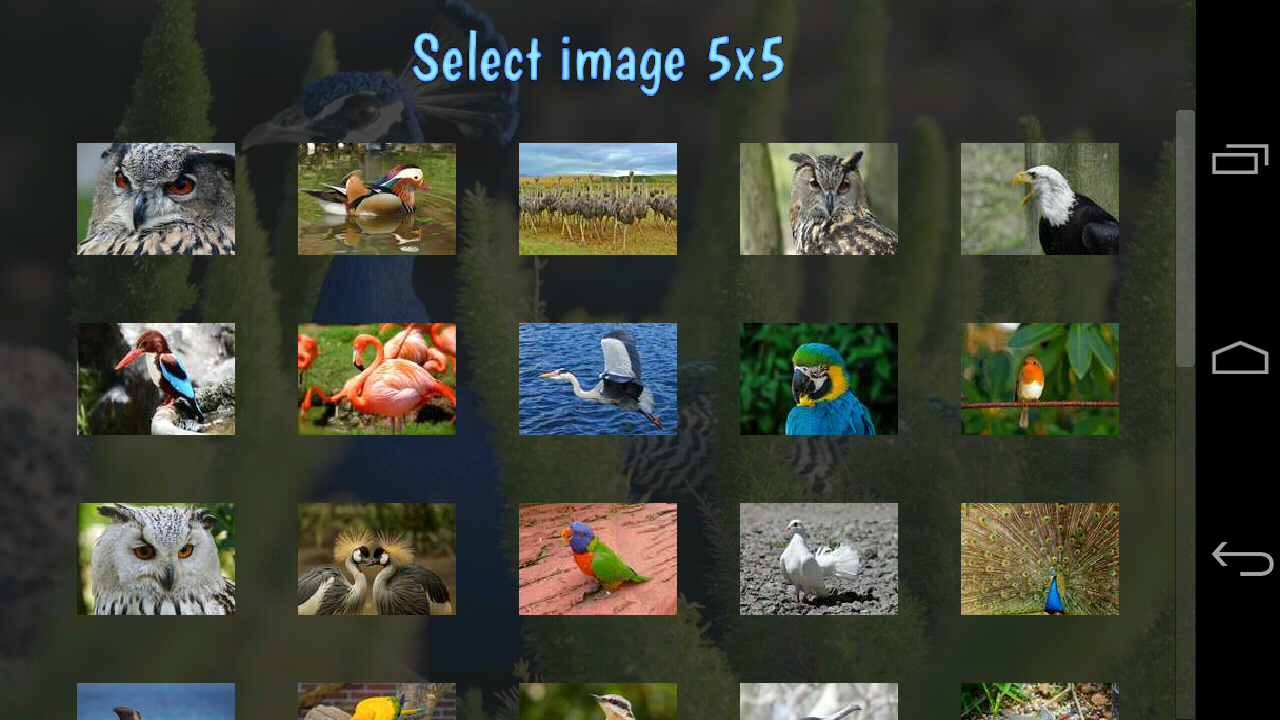Pick the robin on a branch image
This screenshot has width=1280, height=720.
pos(1040,379)
